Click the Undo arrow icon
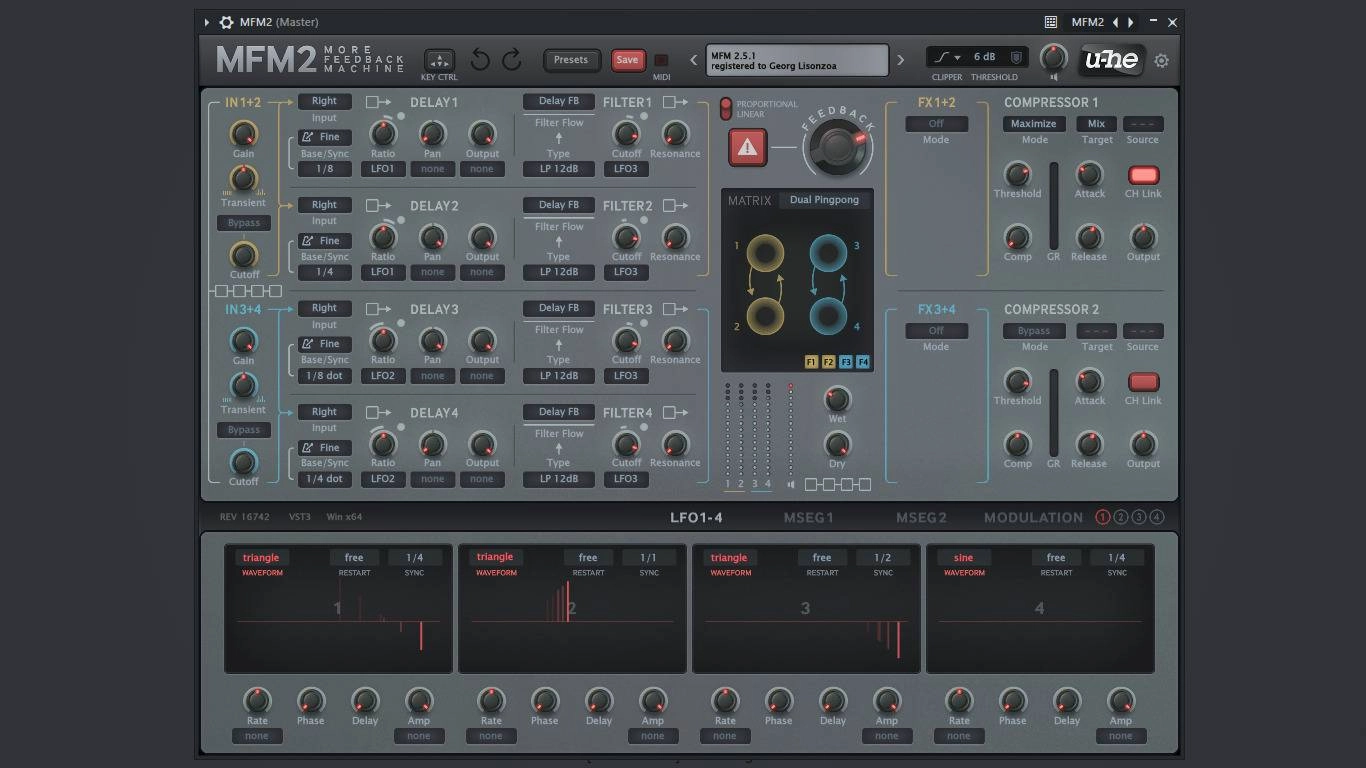Viewport: 1366px width, 768px height. [480, 60]
